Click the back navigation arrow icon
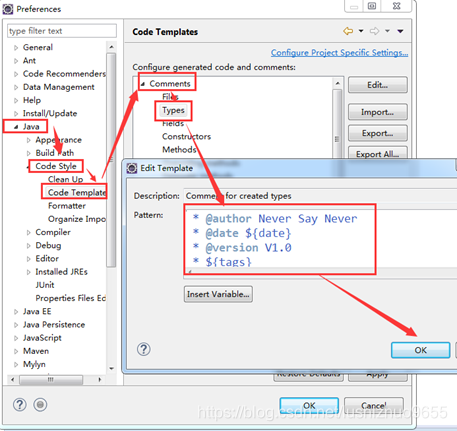The image size is (457, 431). click(x=348, y=31)
